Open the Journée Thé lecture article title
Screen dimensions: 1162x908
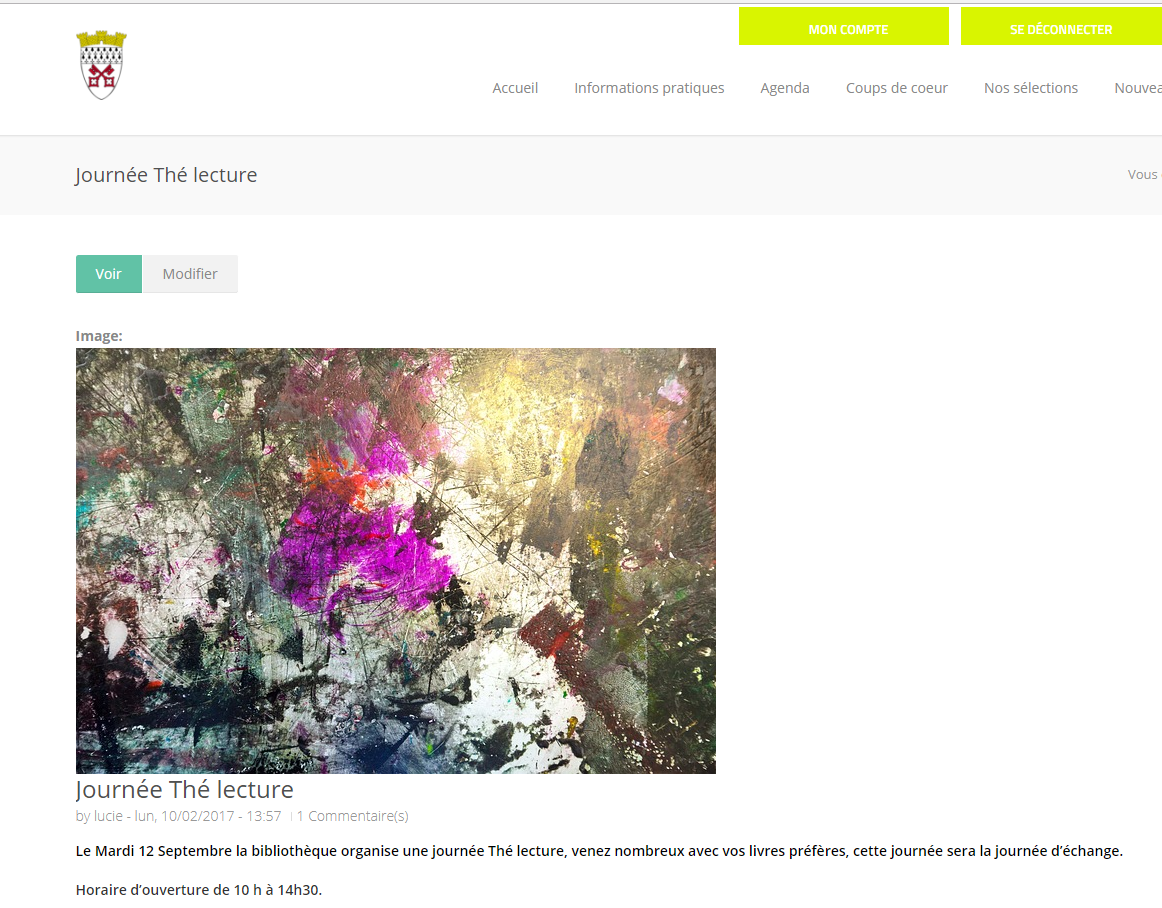(x=185, y=789)
